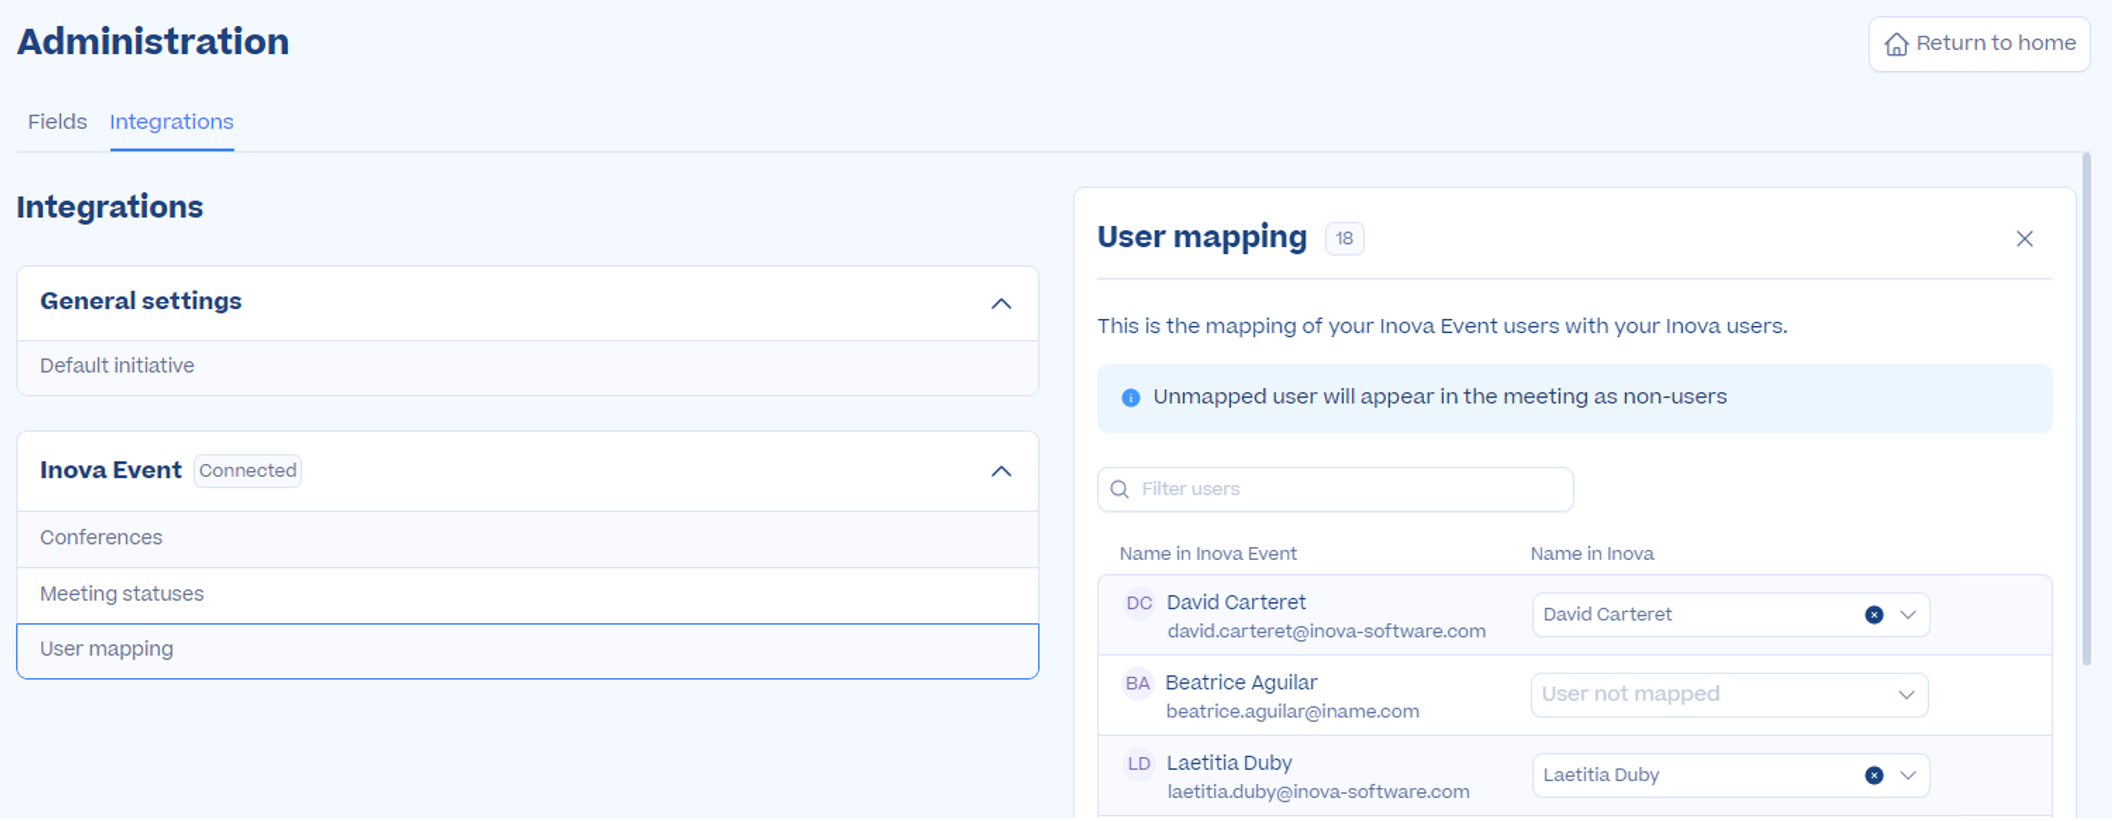The width and height of the screenshot is (2112, 821).
Task: Switch to the Fields tab
Action: [57, 122]
